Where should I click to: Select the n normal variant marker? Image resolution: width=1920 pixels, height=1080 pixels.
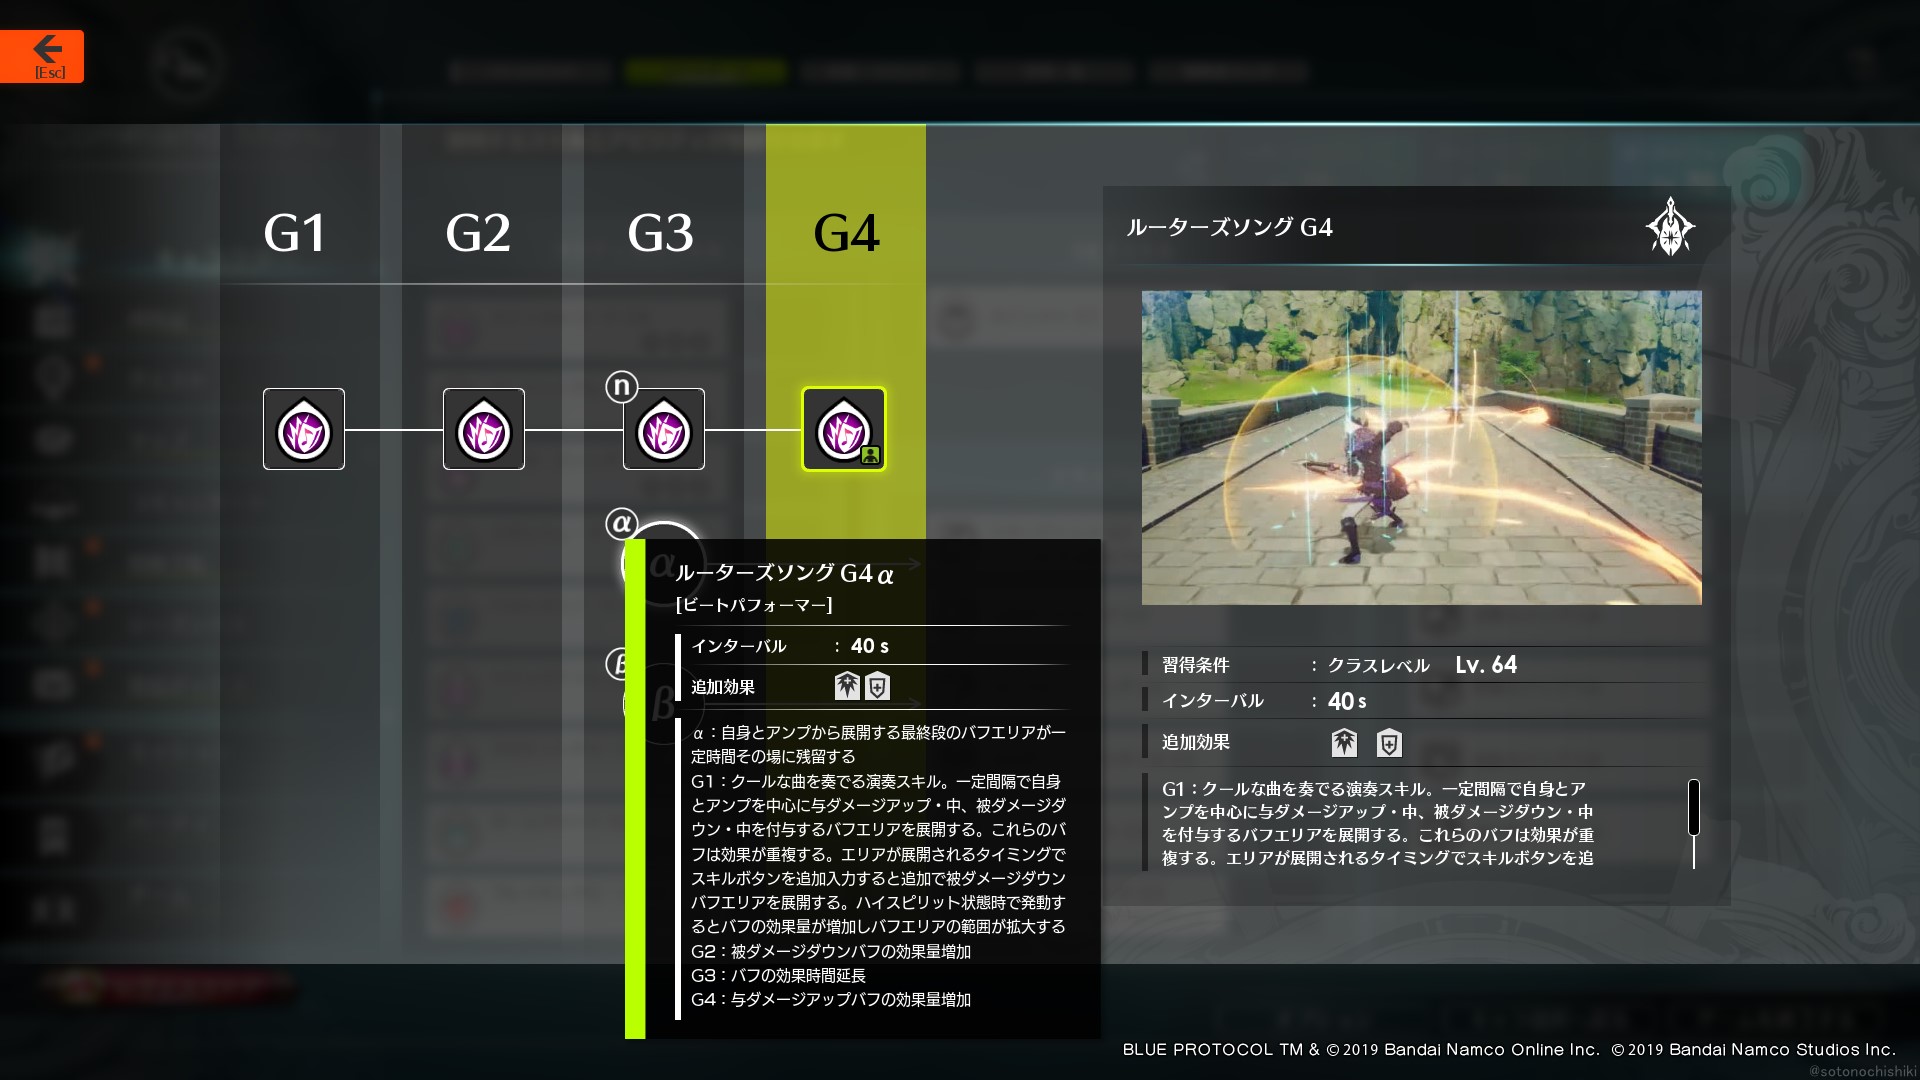coord(621,386)
